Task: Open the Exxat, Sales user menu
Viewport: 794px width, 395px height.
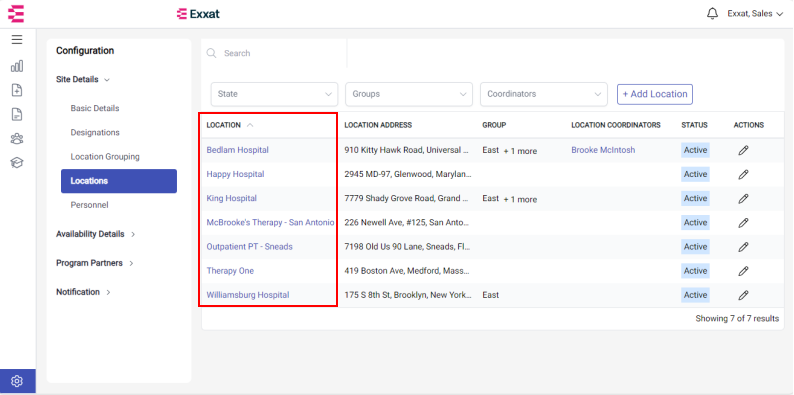Action: click(756, 14)
